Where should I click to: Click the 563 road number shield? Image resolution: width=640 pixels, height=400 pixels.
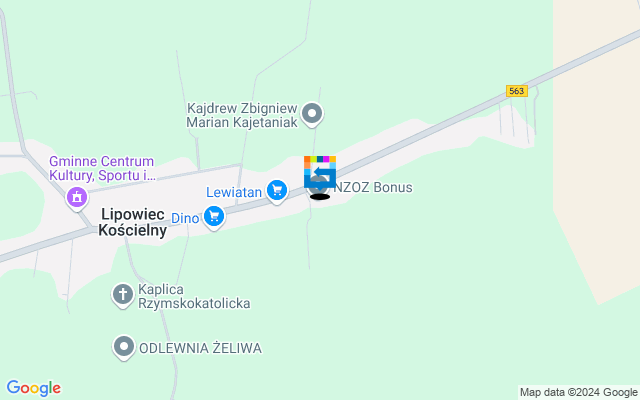point(517,91)
